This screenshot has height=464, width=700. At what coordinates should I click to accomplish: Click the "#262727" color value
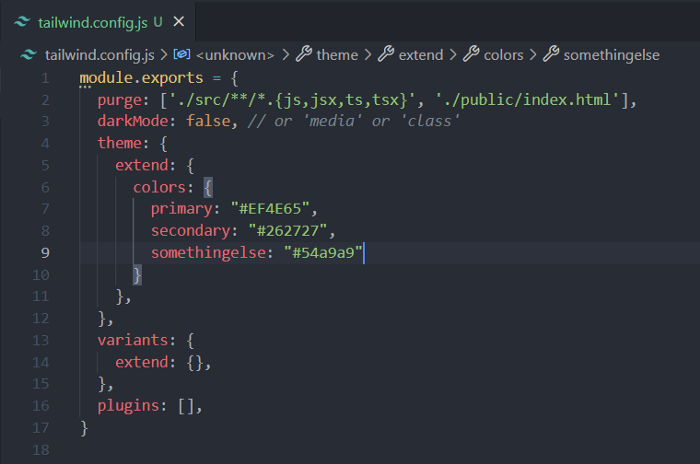(x=288, y=231)
